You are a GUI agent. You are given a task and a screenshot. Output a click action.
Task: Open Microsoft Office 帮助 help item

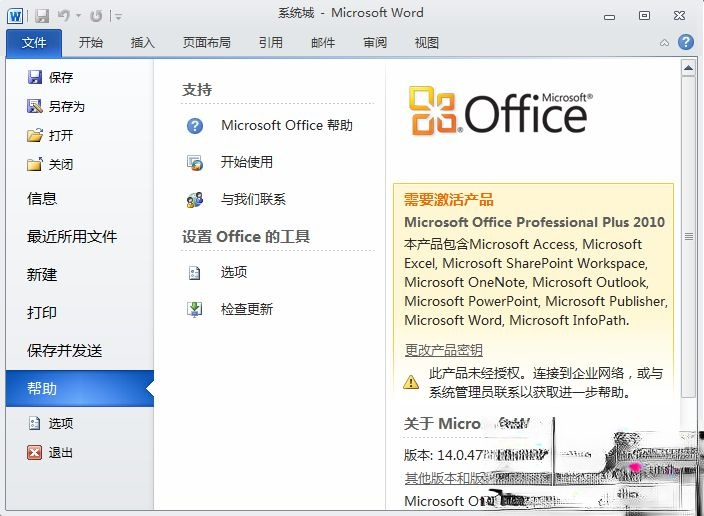coord(286,125)
